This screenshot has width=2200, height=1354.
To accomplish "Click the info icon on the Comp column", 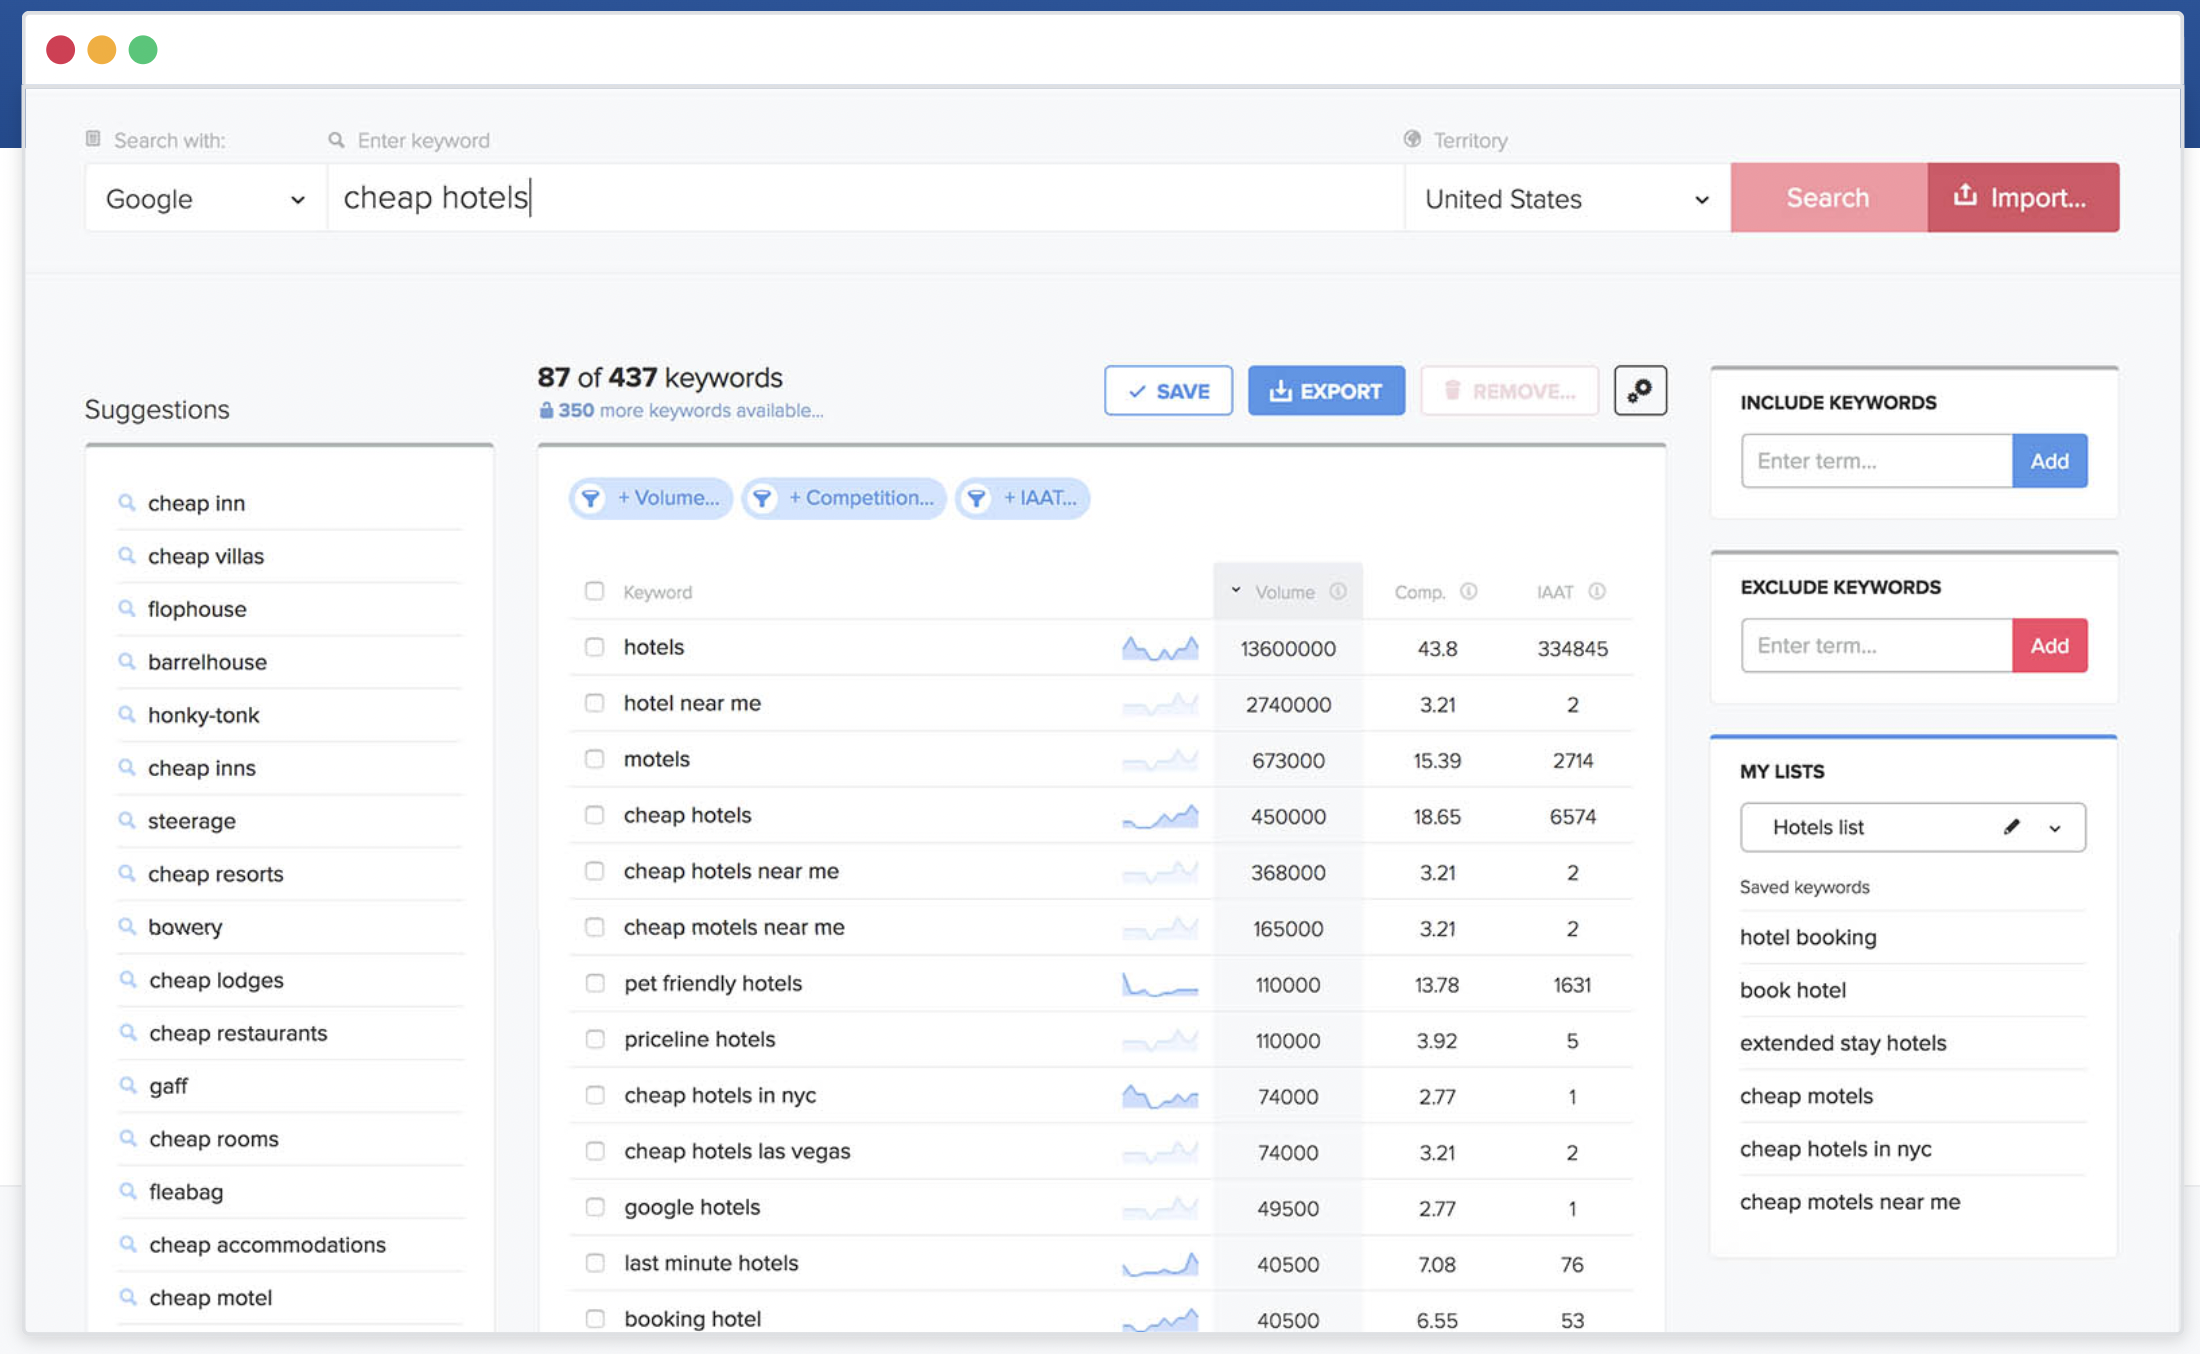I will tap(1468, 591).
